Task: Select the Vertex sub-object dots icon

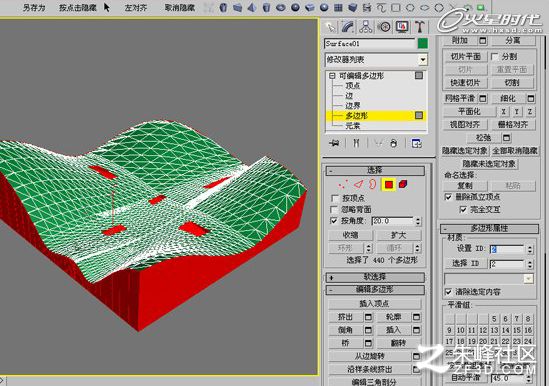Action: pyautogui.click(x=343, y=184)
